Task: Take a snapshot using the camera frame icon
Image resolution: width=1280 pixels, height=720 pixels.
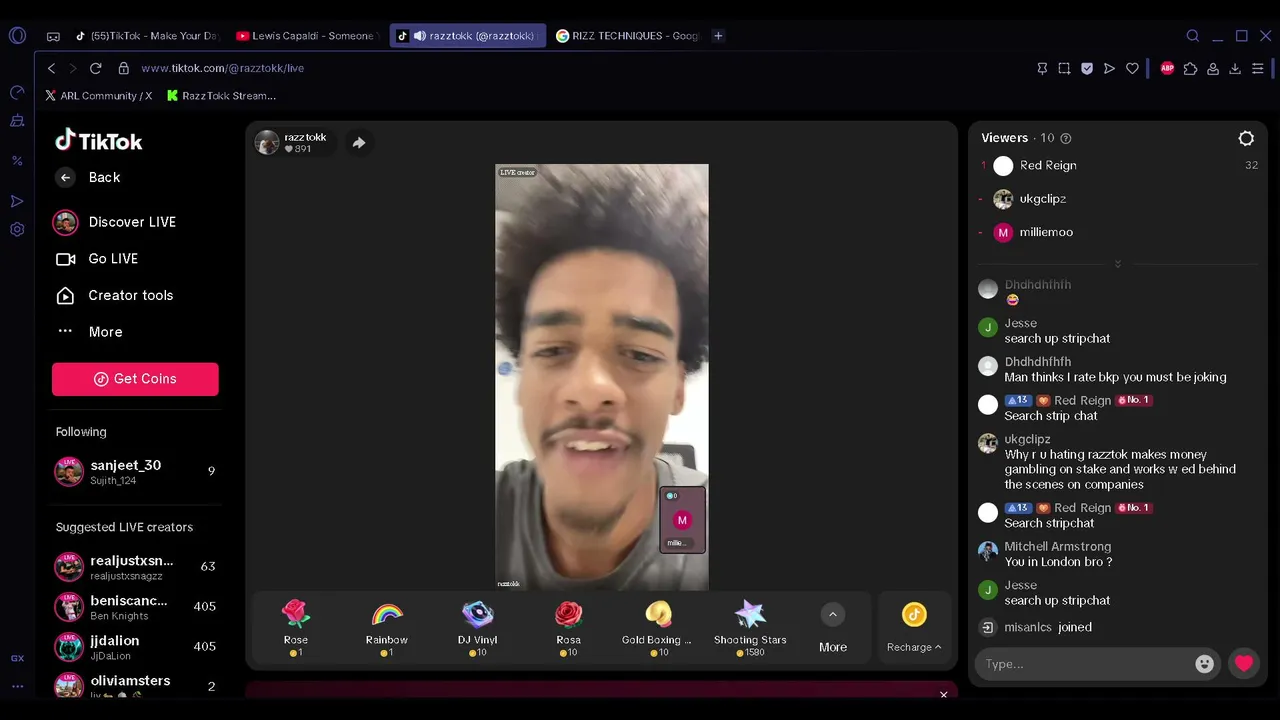Action: 1064,68
